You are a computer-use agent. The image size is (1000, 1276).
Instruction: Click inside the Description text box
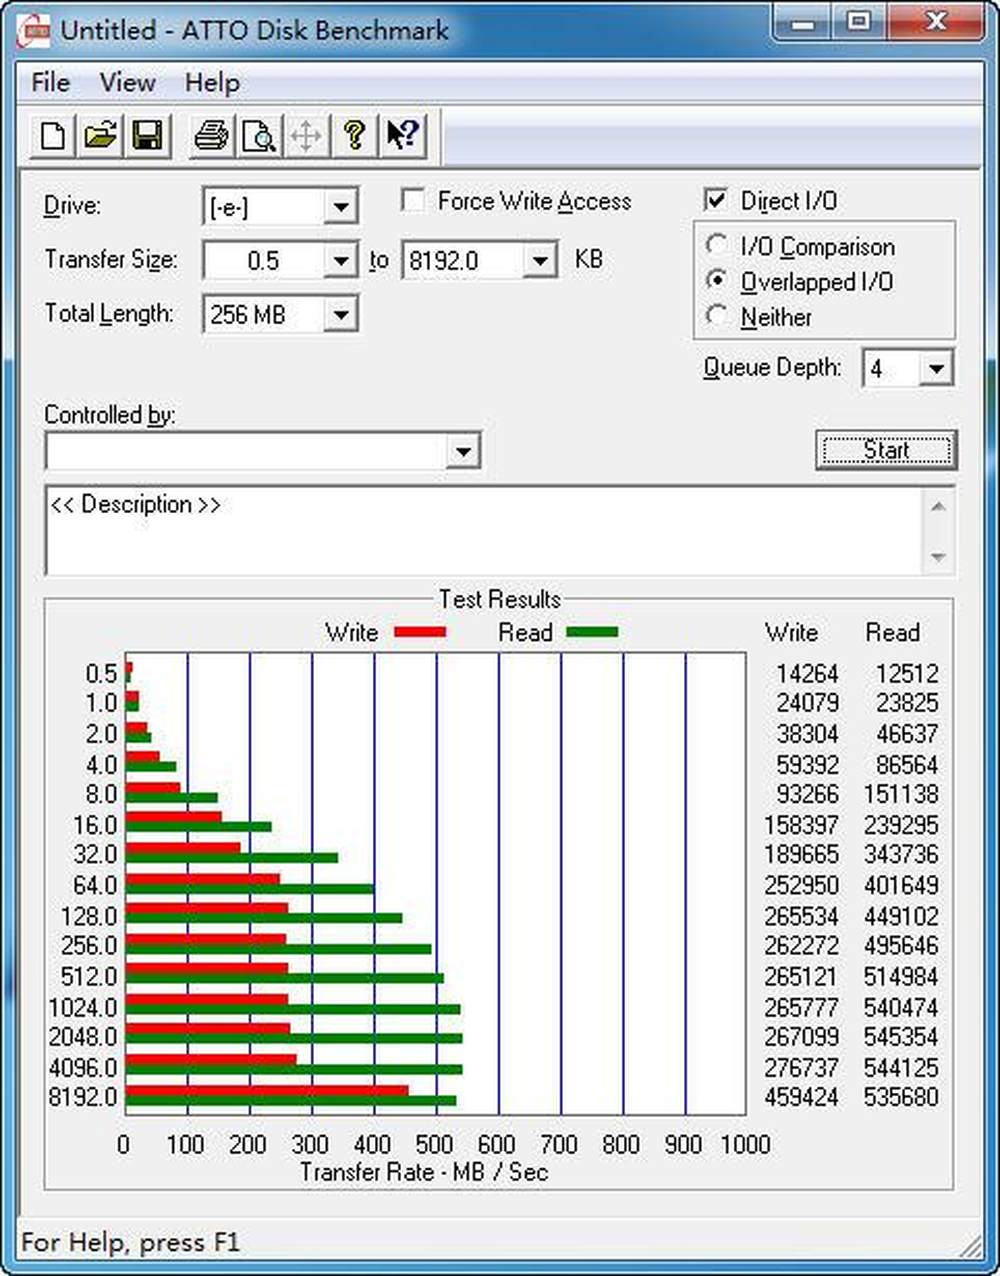tap(483, 531)
